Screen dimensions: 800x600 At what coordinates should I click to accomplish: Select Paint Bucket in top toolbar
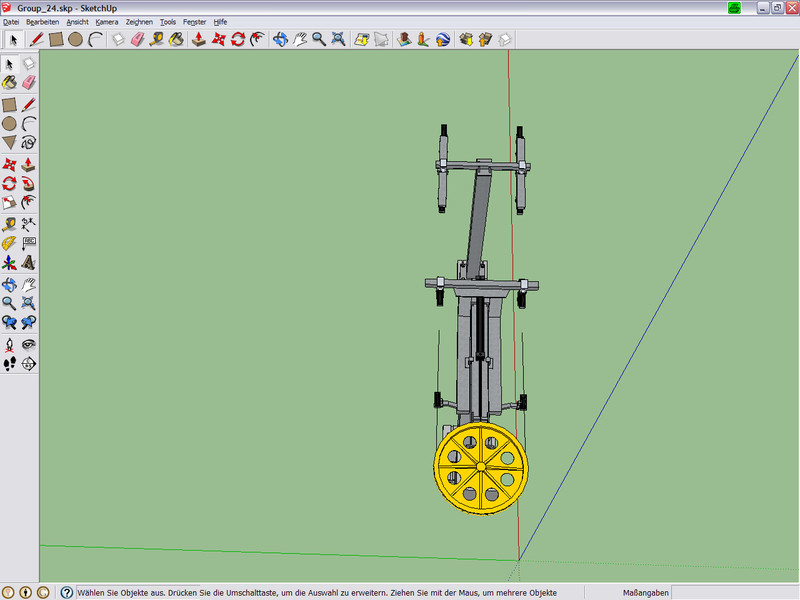[176, 39]
